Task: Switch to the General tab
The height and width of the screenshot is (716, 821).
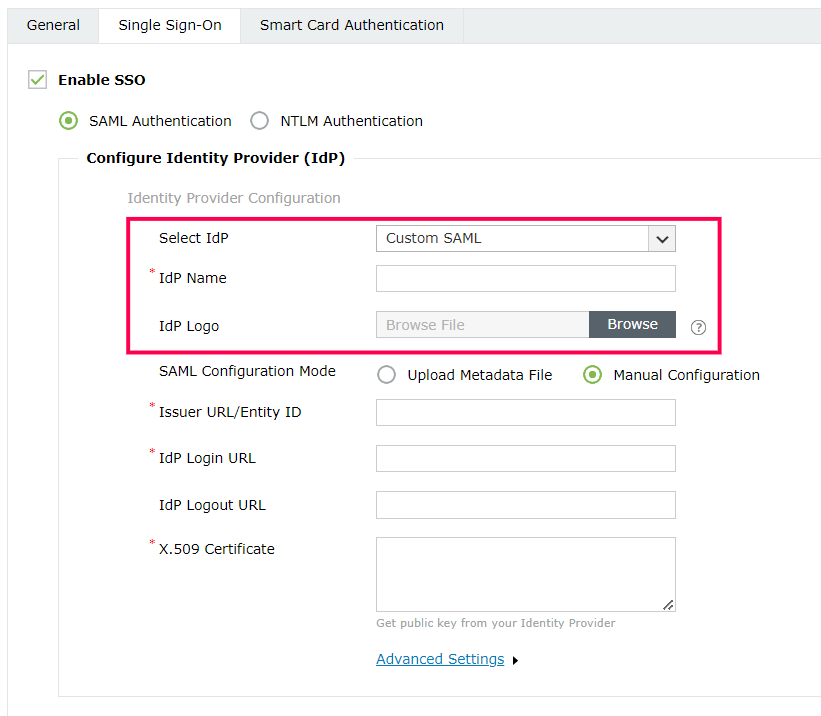Action: coord(53,25)
